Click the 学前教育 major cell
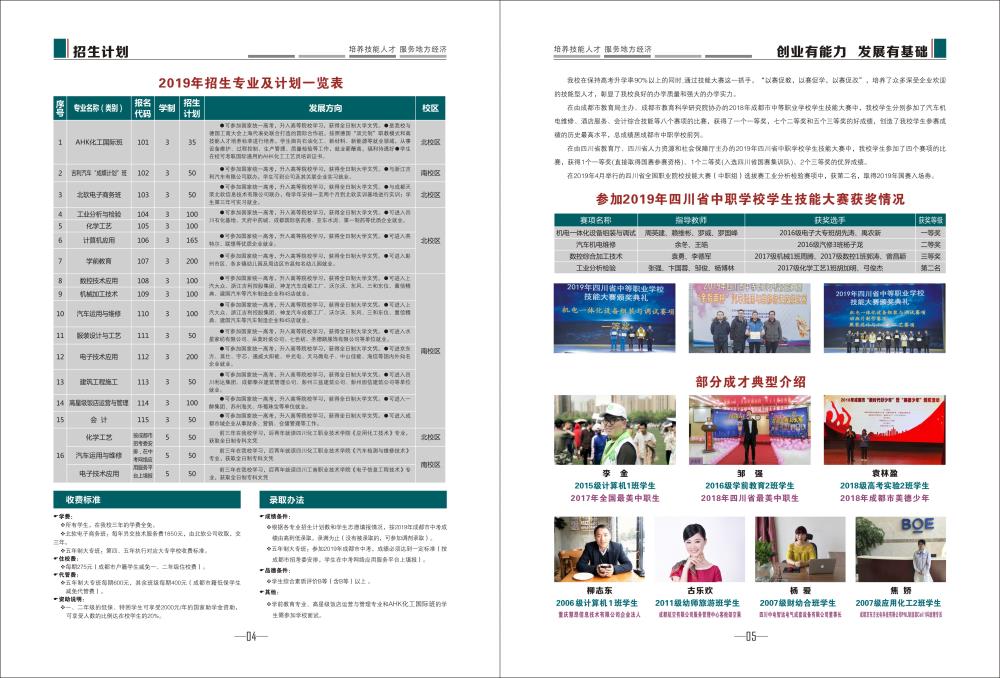The height and width of the screenshot is (678, 1000). click(x=99, y=260)
